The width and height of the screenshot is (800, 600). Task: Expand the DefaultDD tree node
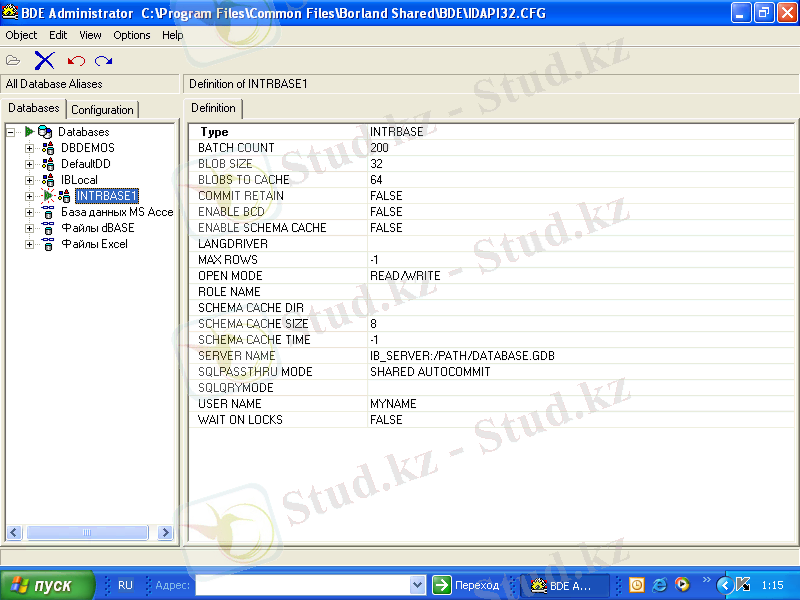tap(30, 164)
